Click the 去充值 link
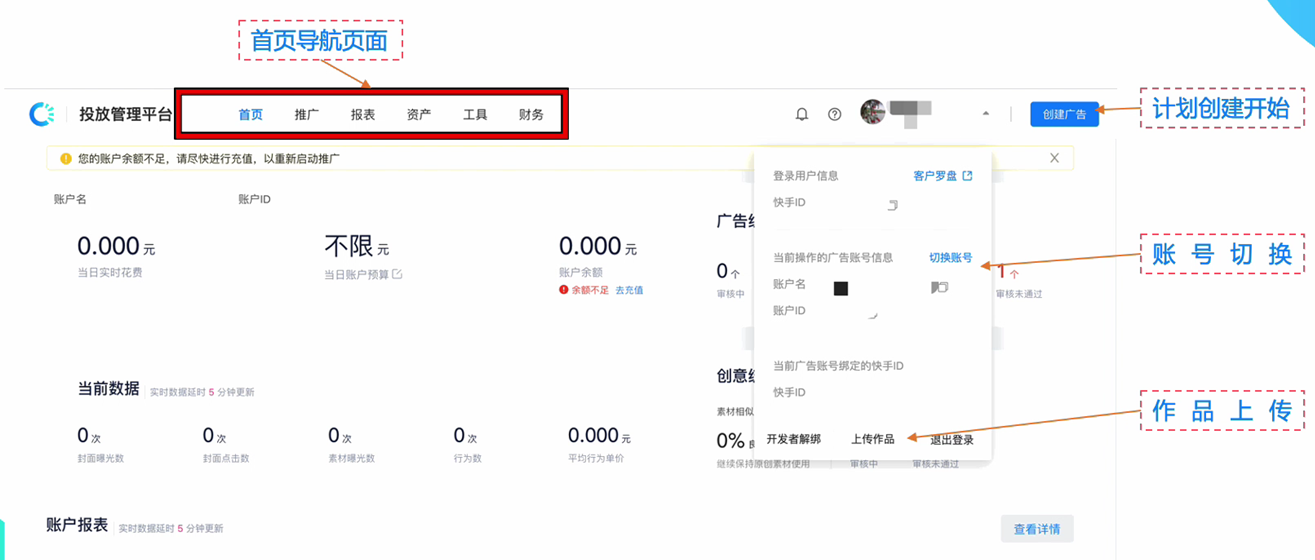This screenshot has height=560, width=1315. coord(629,290)
